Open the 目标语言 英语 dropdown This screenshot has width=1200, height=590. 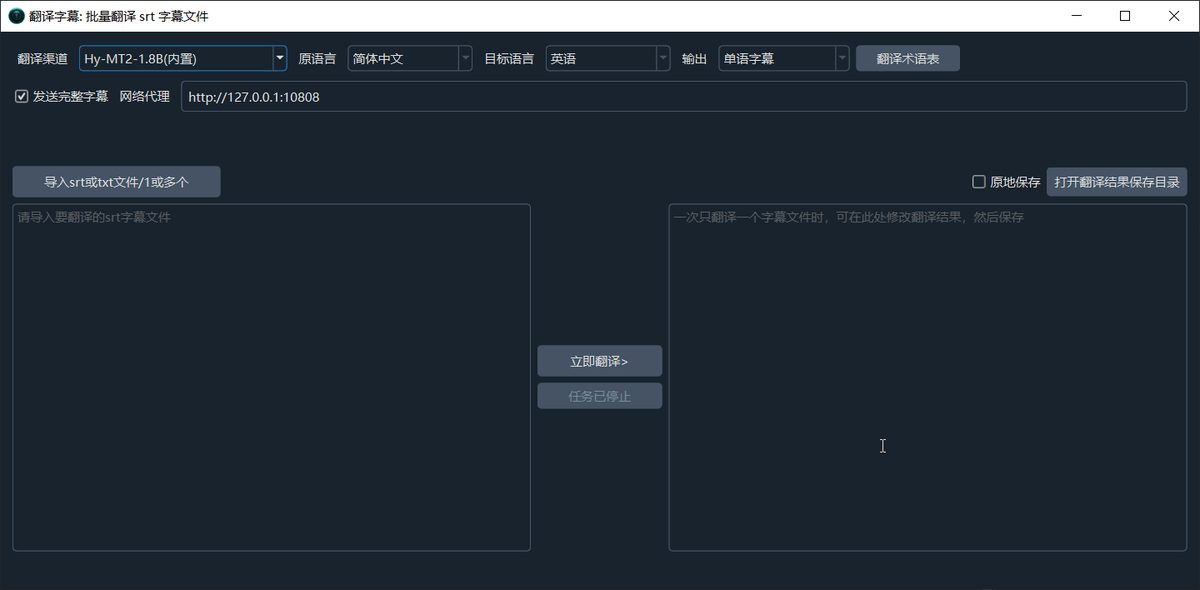pyautogui.click(x=608, y=59)
